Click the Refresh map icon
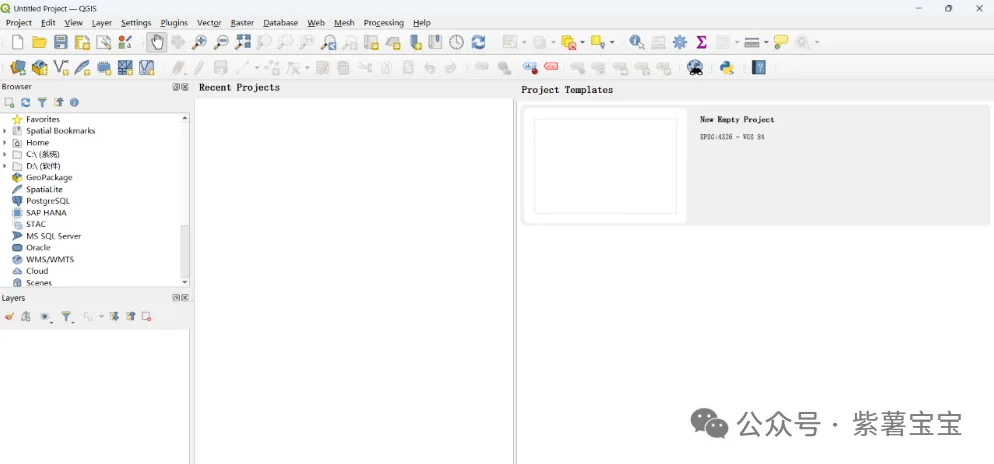Screen dimensions: 994x464 (x=478, y=42)
